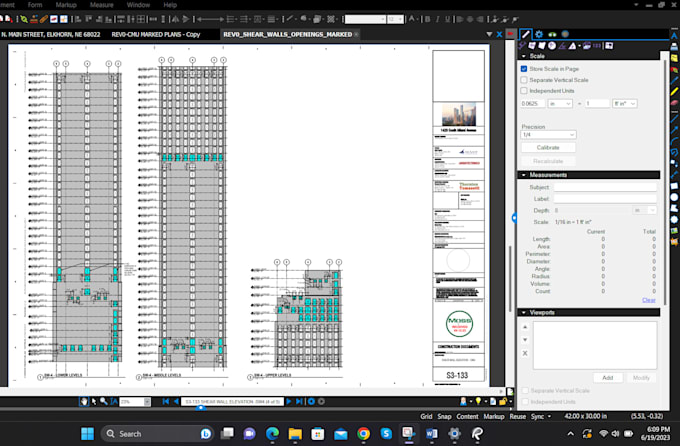Select the Dynamic Fill measurement tool
This screenshot has width=680, height=446.
(x=609, y=46)
